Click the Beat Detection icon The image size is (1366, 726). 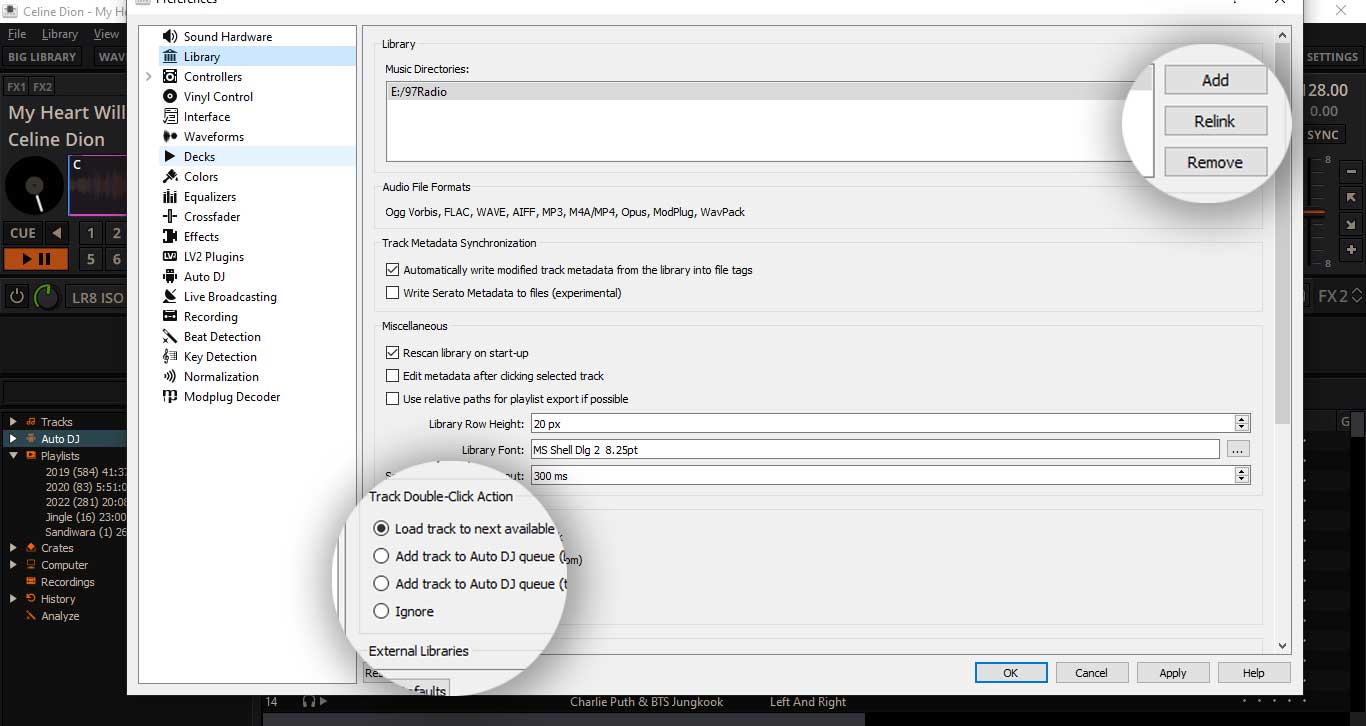tap(170, 337)
